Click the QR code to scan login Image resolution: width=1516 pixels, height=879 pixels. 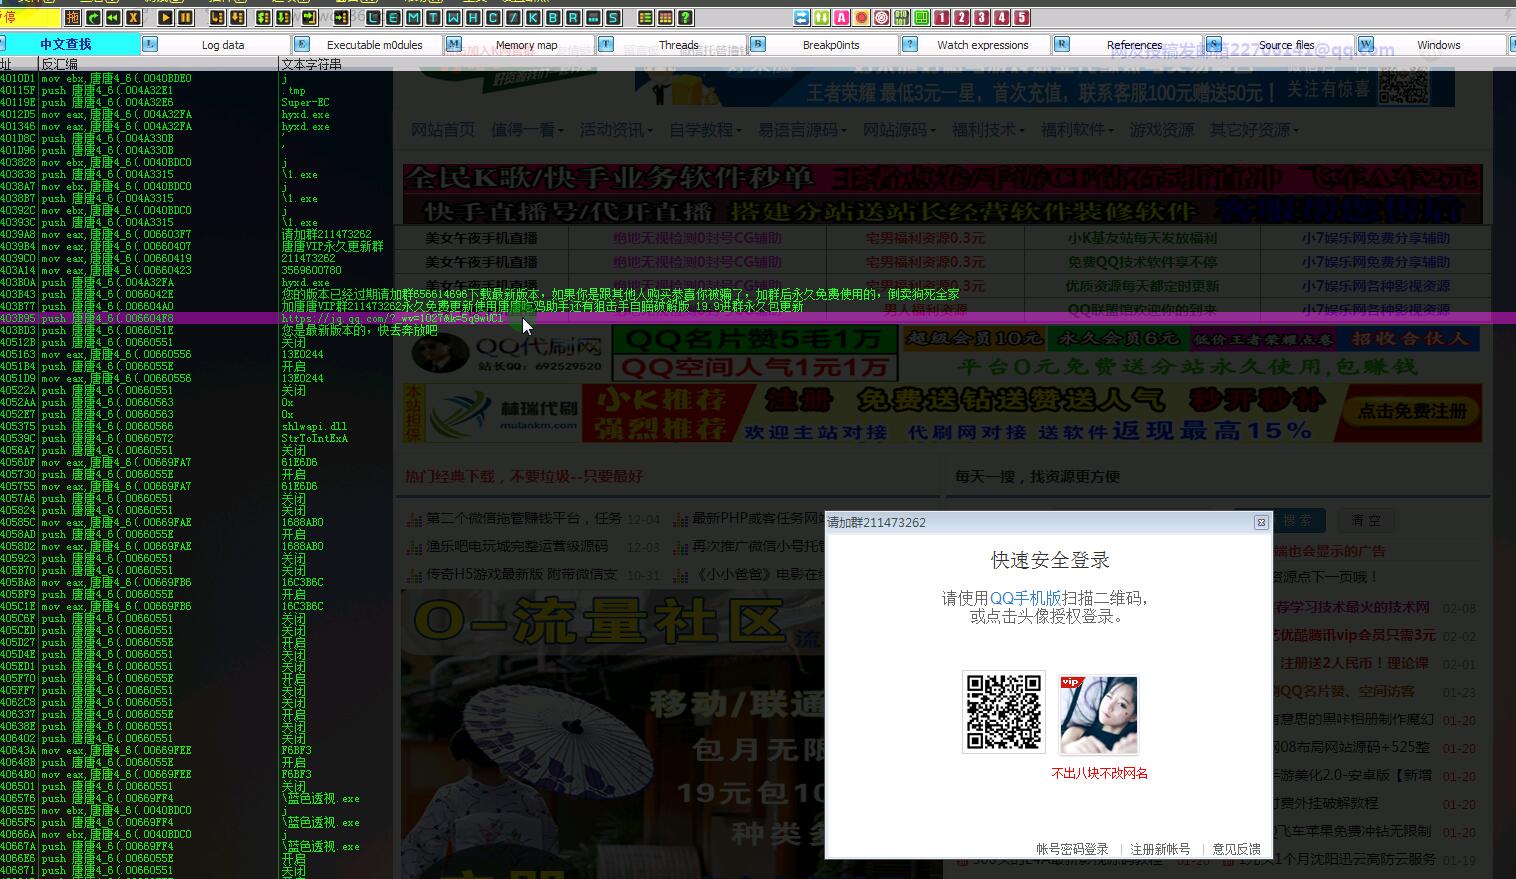point(1003,711)
